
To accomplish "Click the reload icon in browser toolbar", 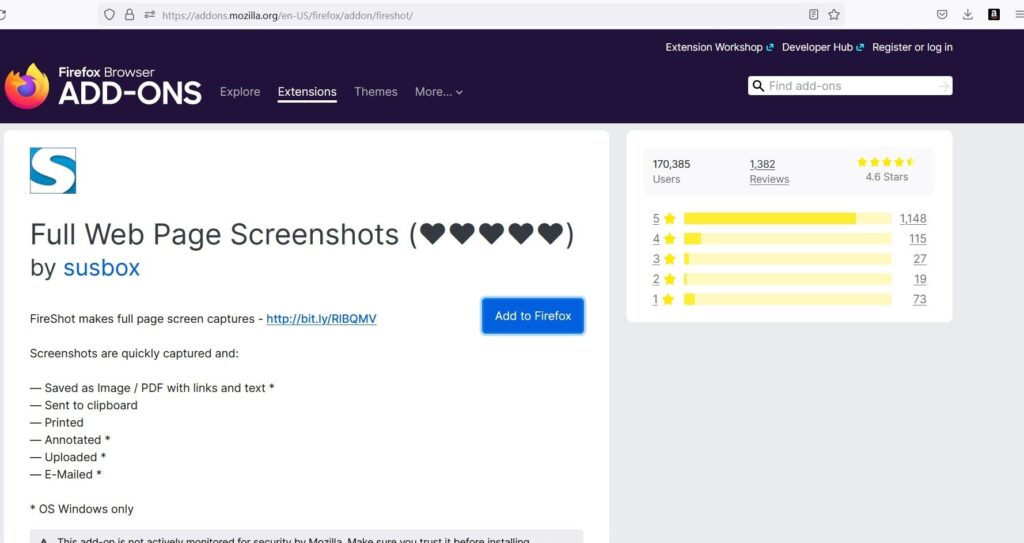I will tap(2, 14).
